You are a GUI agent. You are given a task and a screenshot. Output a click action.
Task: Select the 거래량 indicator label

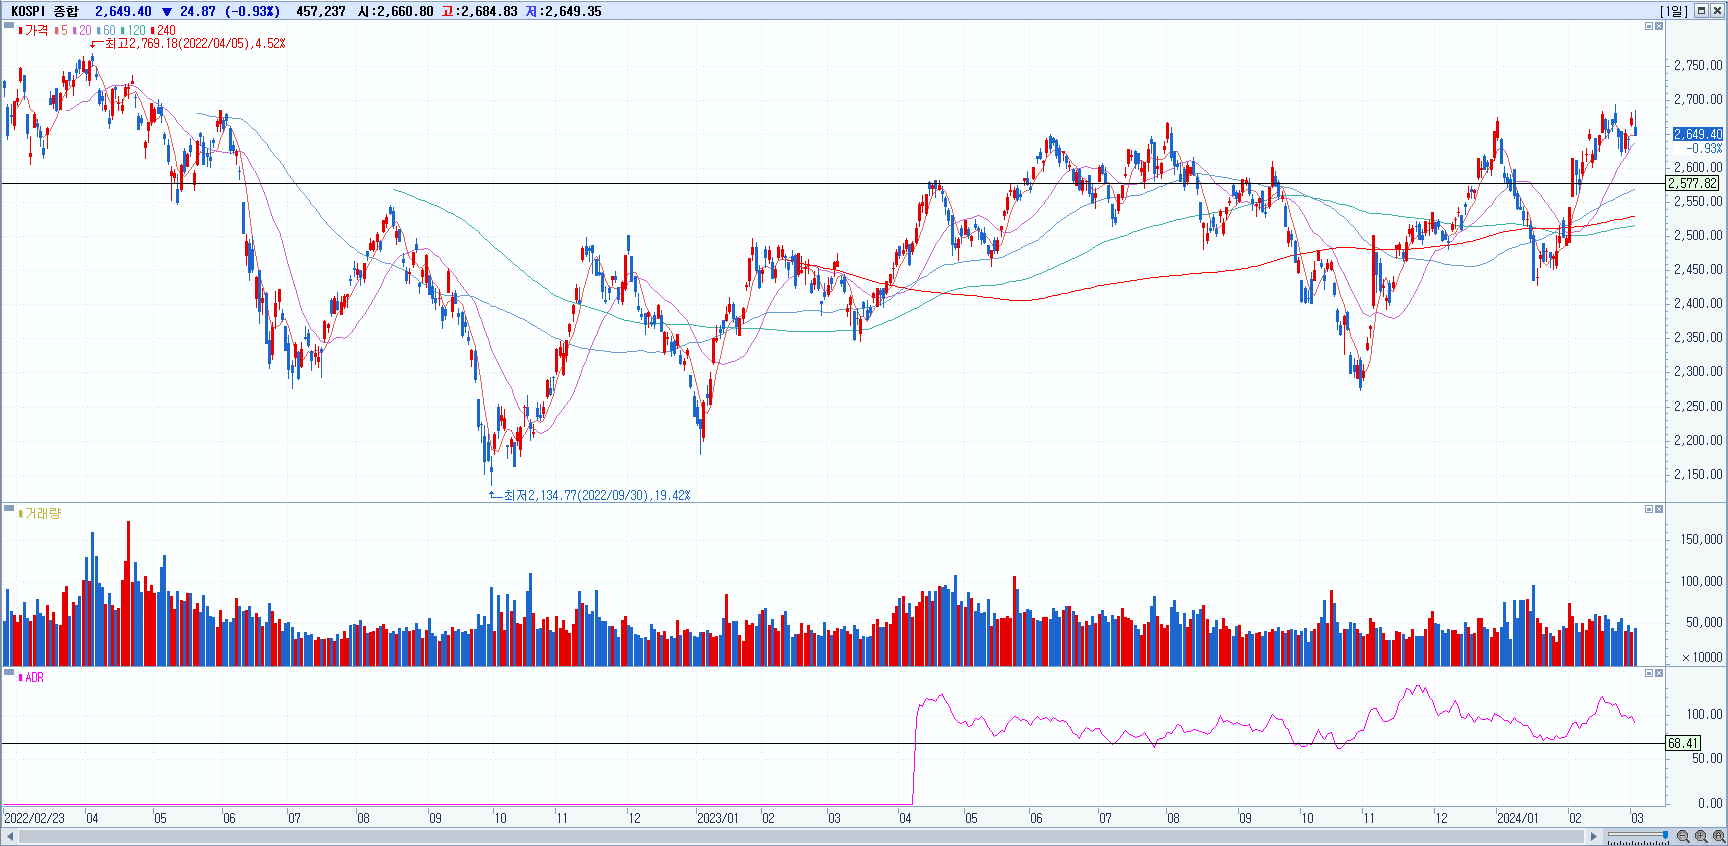[x=43, y=513]
